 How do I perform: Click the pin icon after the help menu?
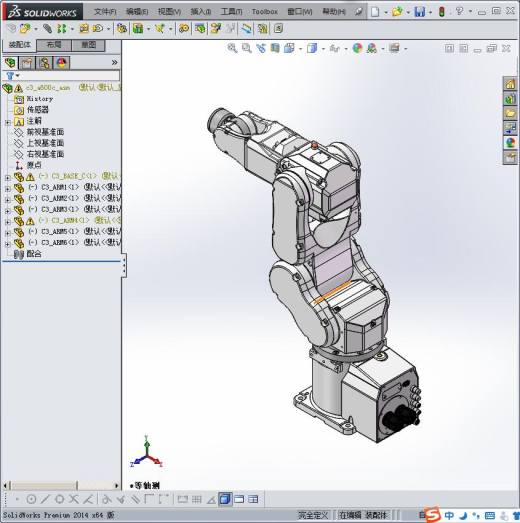click(x=358, y=12)
